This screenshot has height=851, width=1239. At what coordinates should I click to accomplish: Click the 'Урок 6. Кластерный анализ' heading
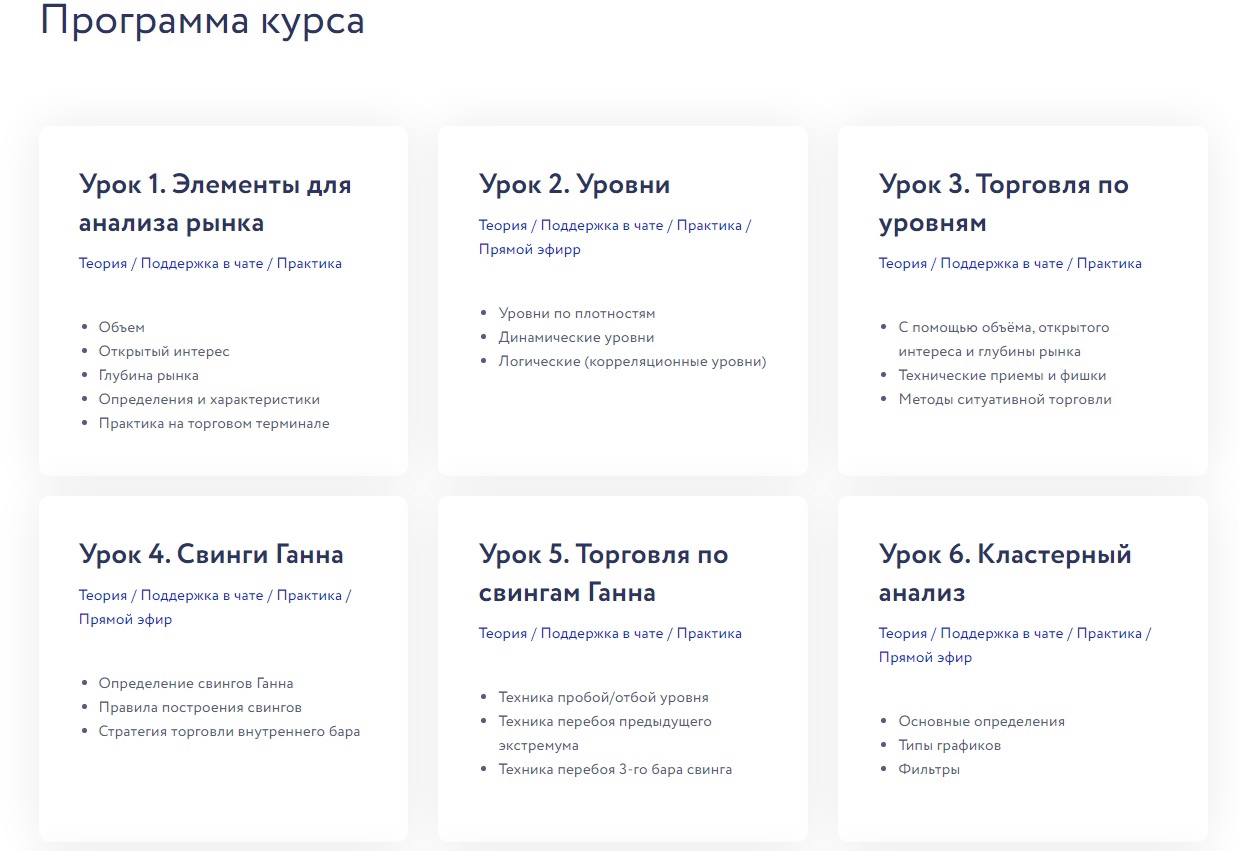coord(1004,573)
